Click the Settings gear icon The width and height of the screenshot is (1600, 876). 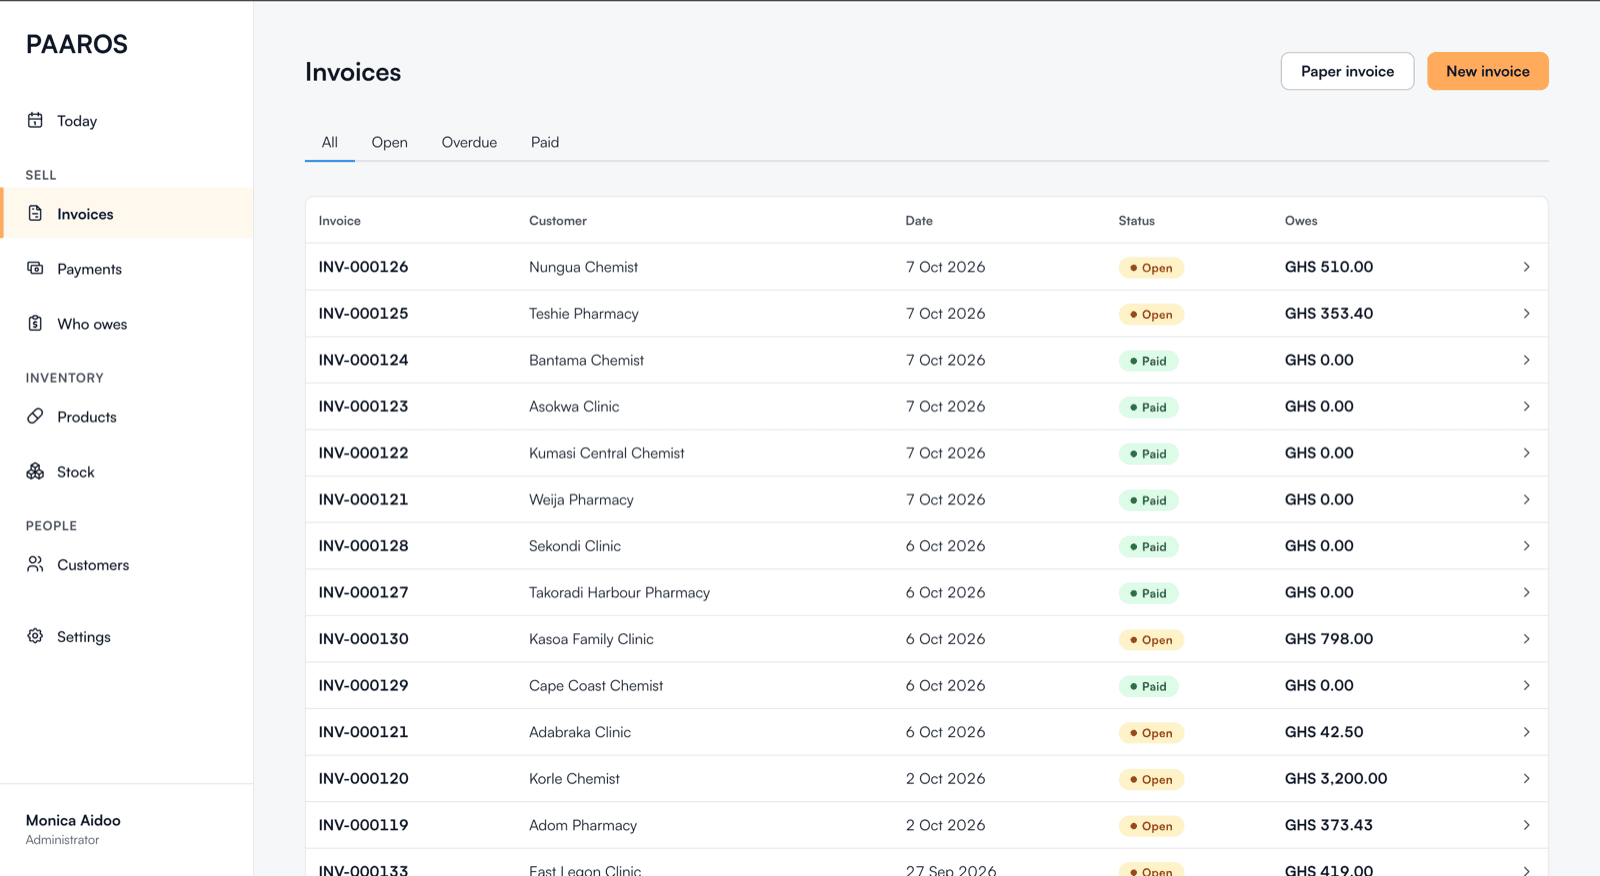[35, 636]
